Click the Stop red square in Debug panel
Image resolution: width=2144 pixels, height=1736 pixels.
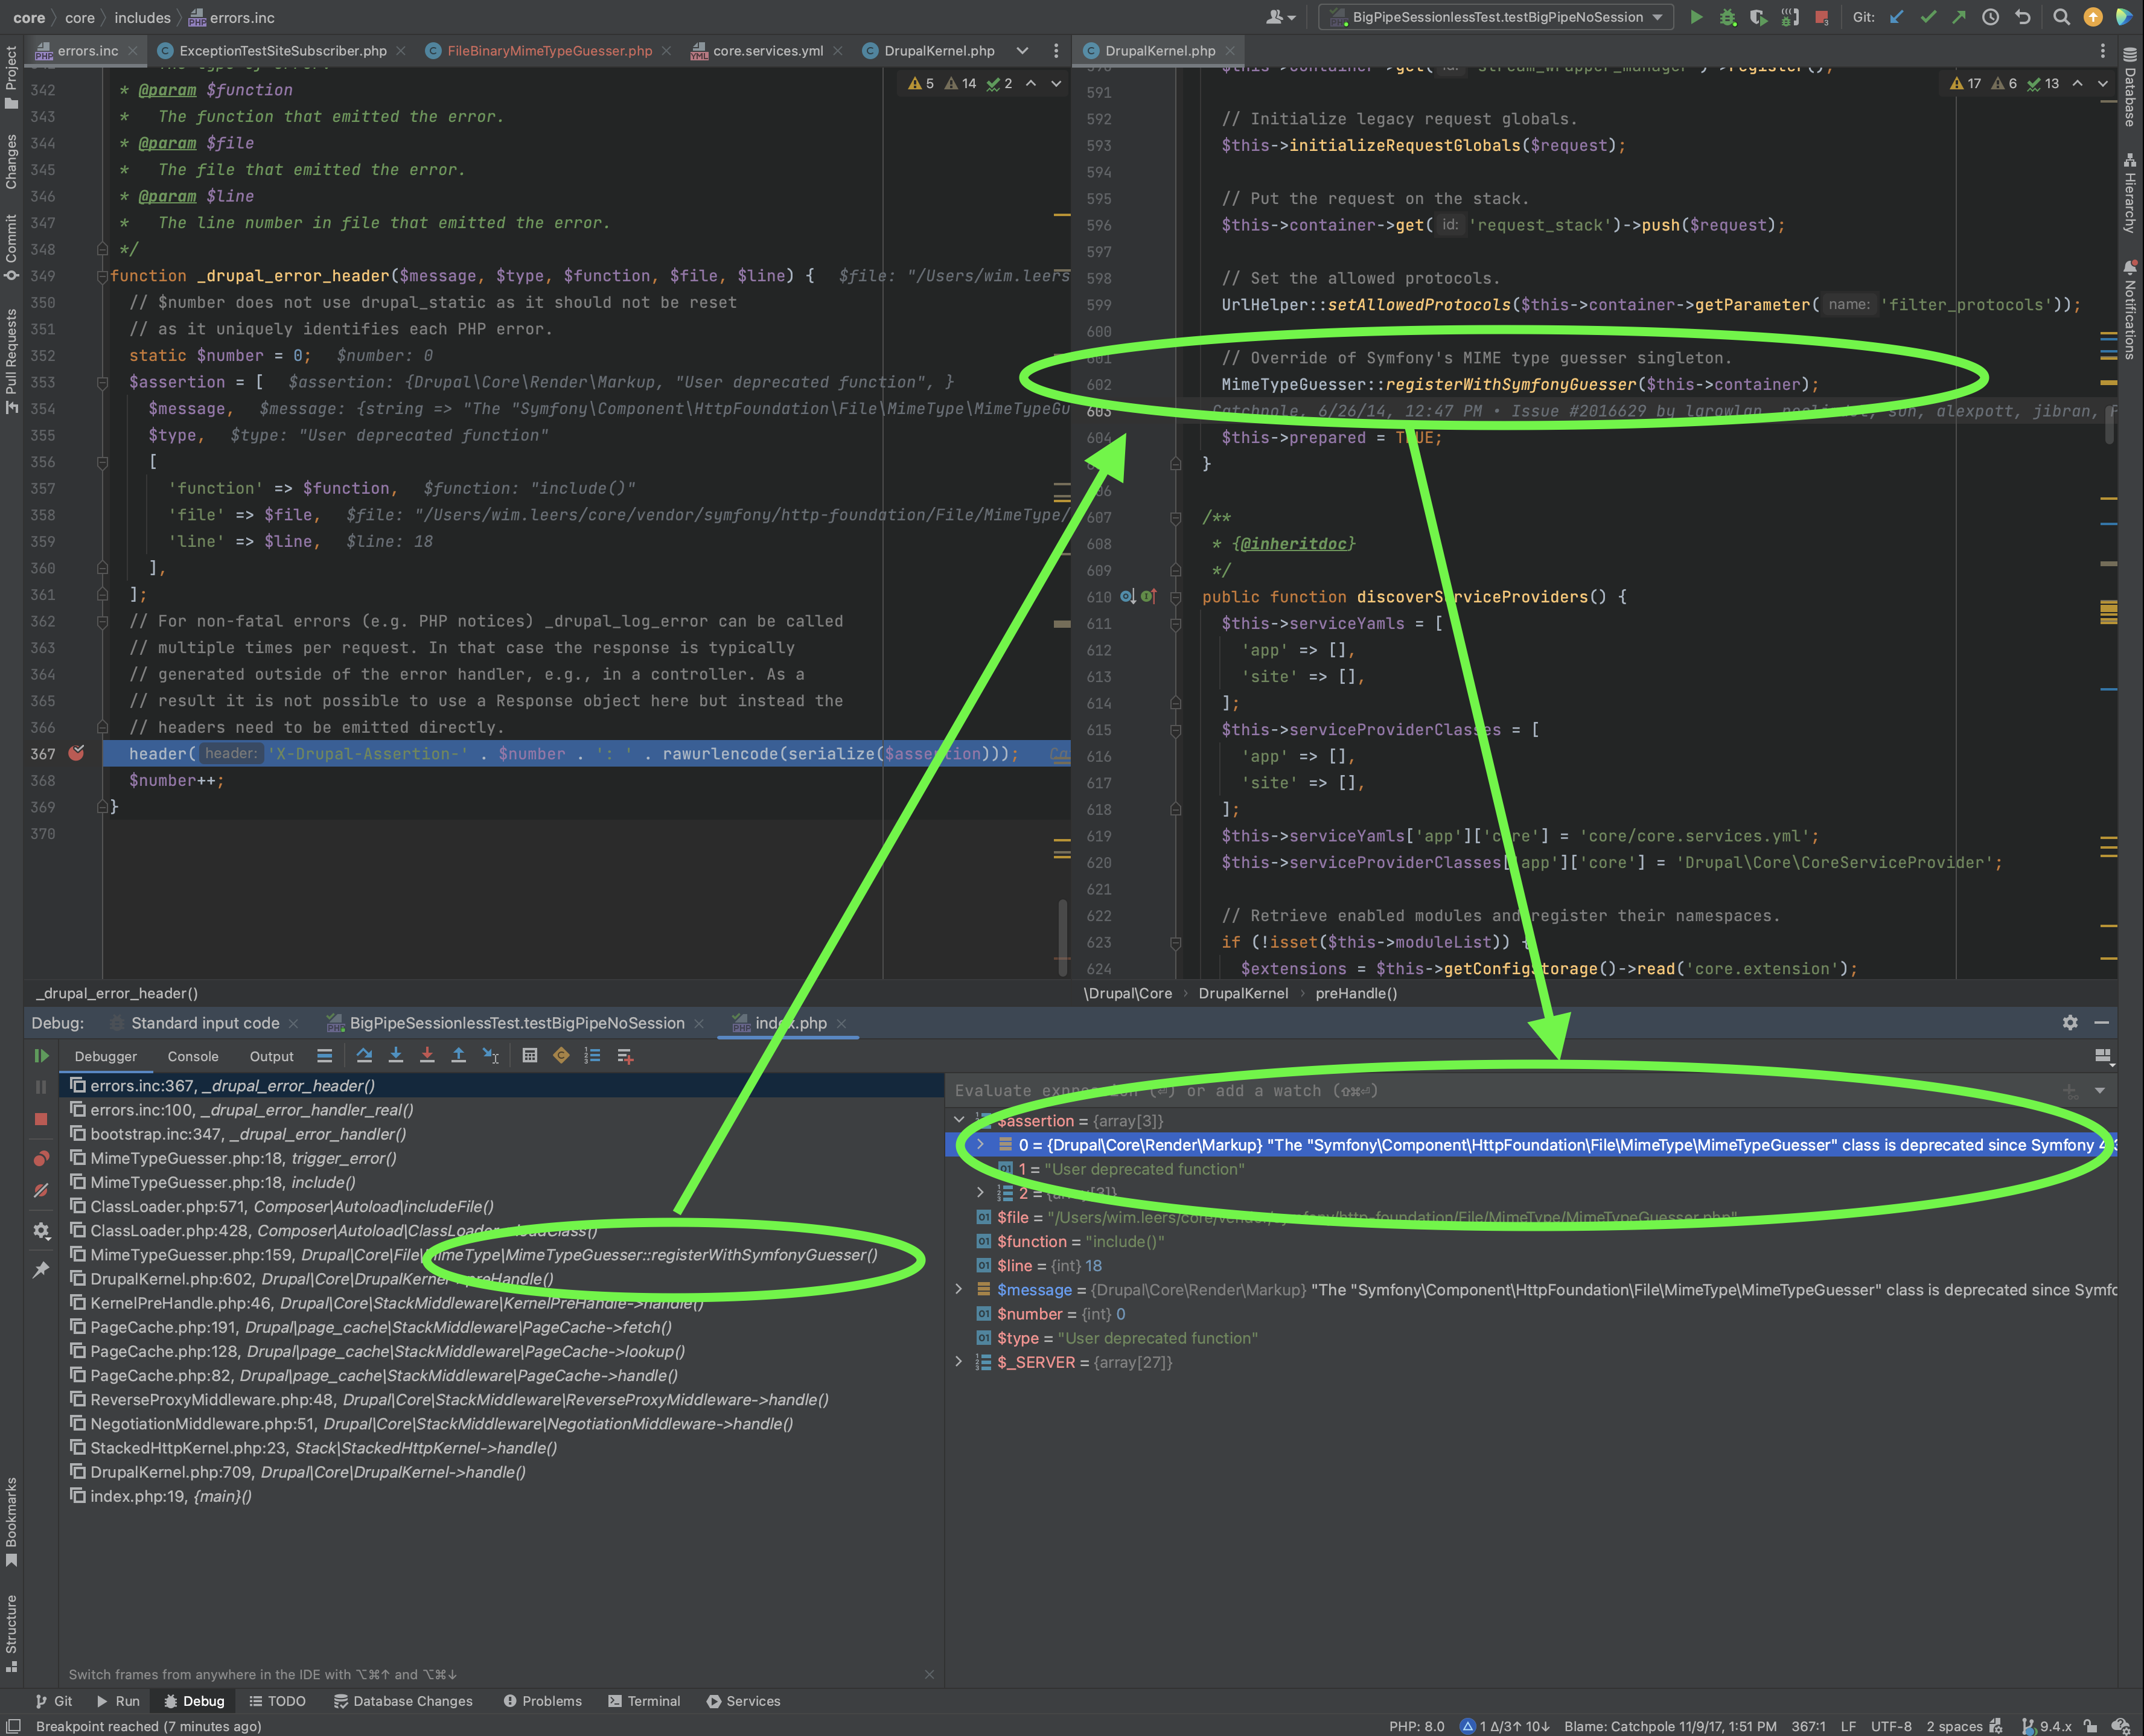pos(41,1120)
